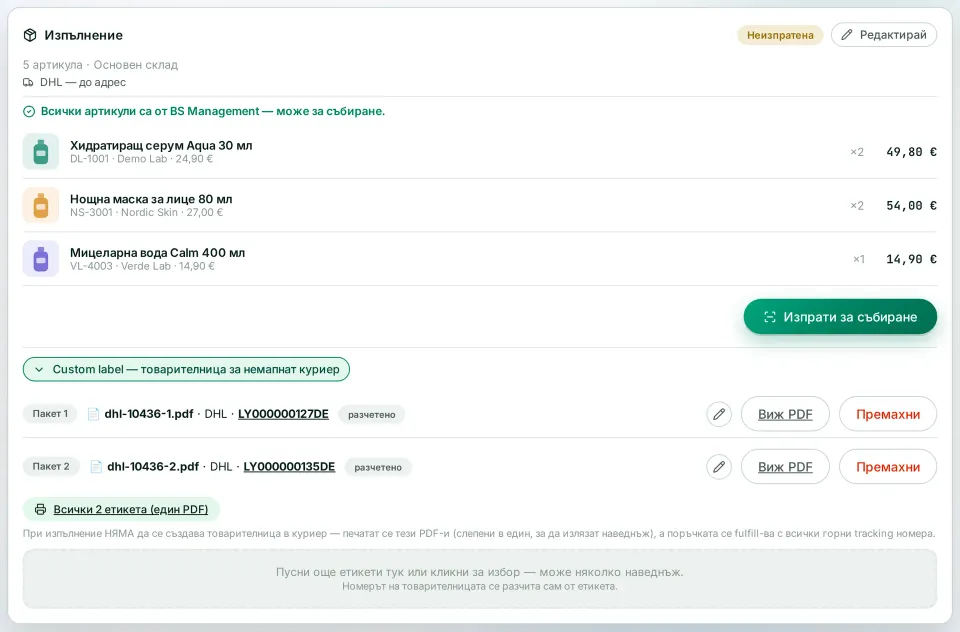Send order with Изпрати за събиране
This screenshot has height=632, width=960.
coord(840,317)
